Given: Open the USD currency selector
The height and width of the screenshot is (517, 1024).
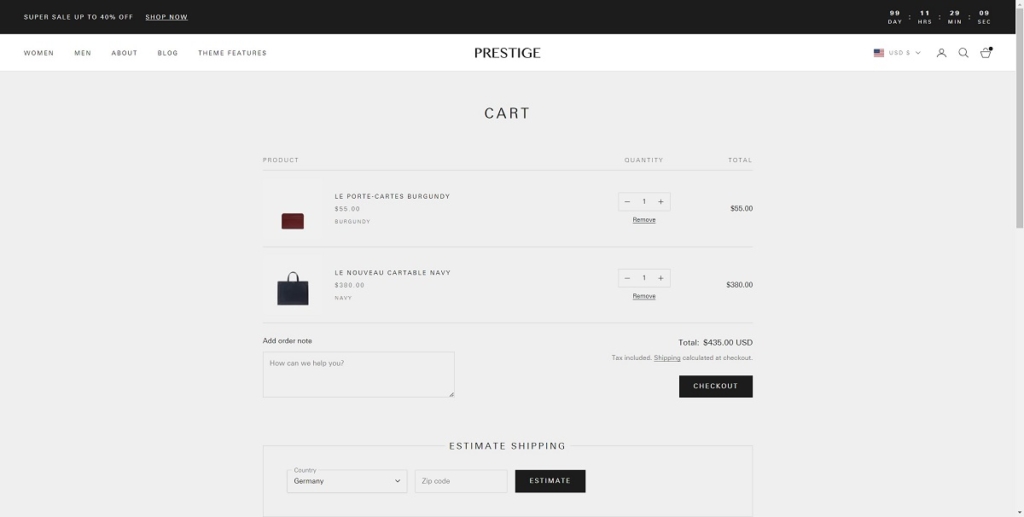Looking at the screenshot, I should [x=897, y=53].
